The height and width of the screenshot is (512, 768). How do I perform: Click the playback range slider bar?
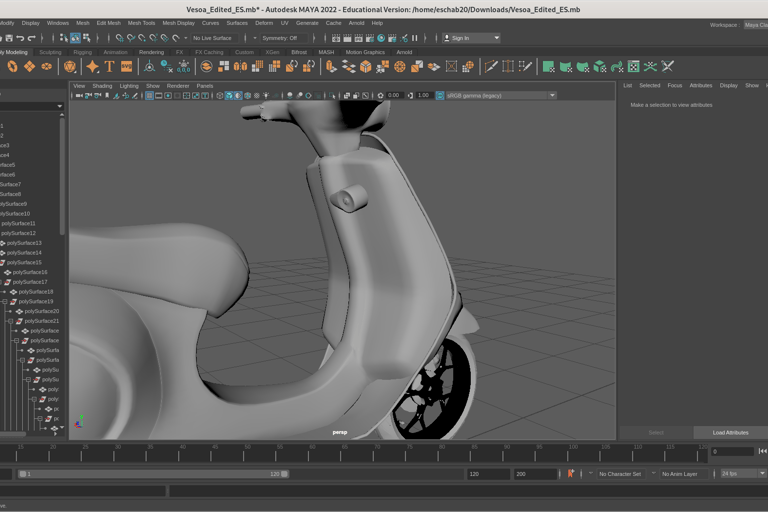(150, 474)
